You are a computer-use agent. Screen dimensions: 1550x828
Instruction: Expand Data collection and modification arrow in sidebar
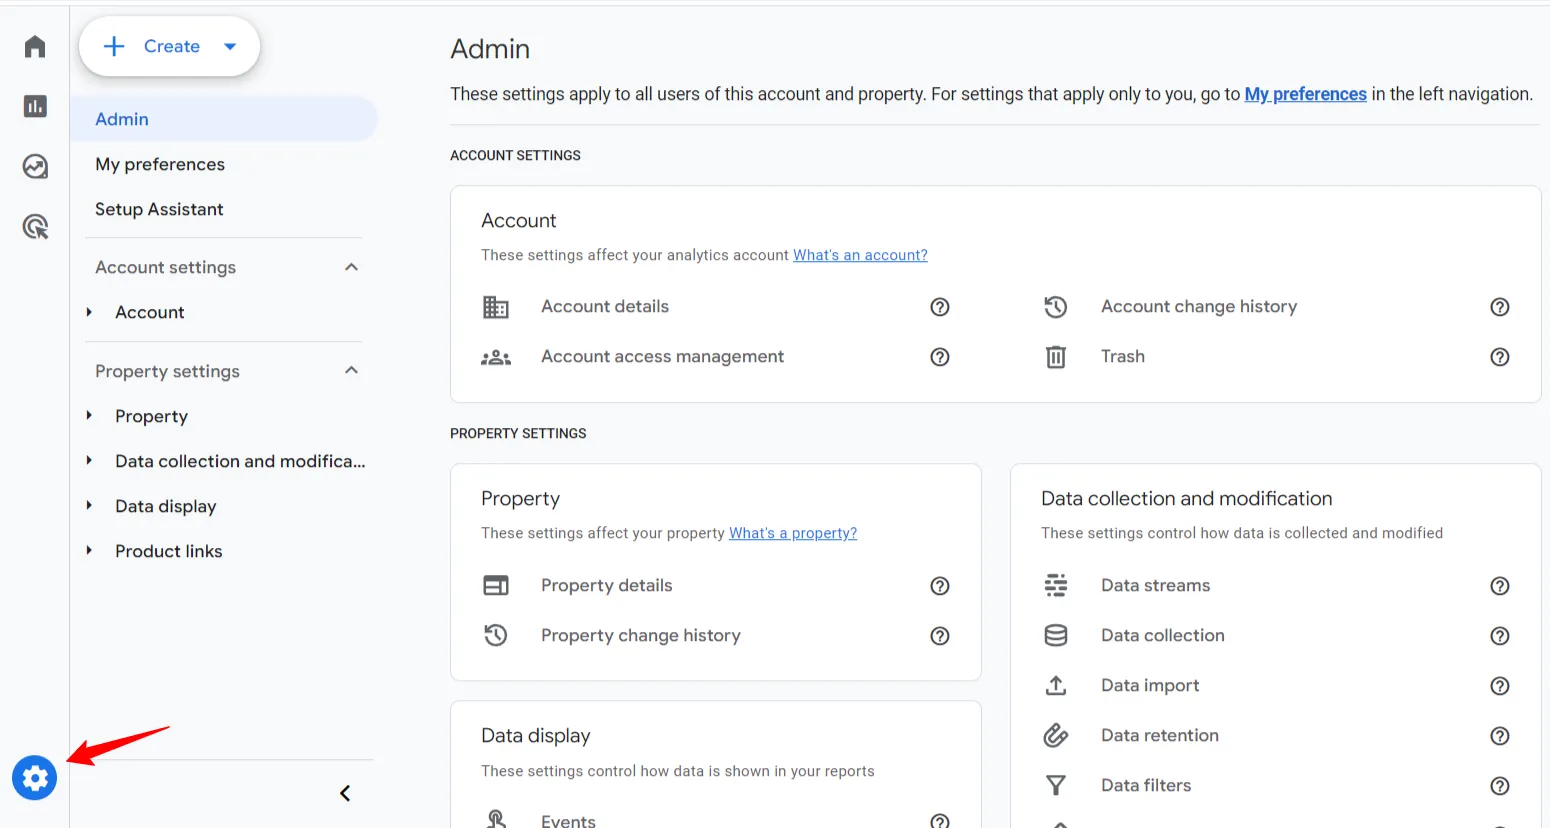coord(89,461)
